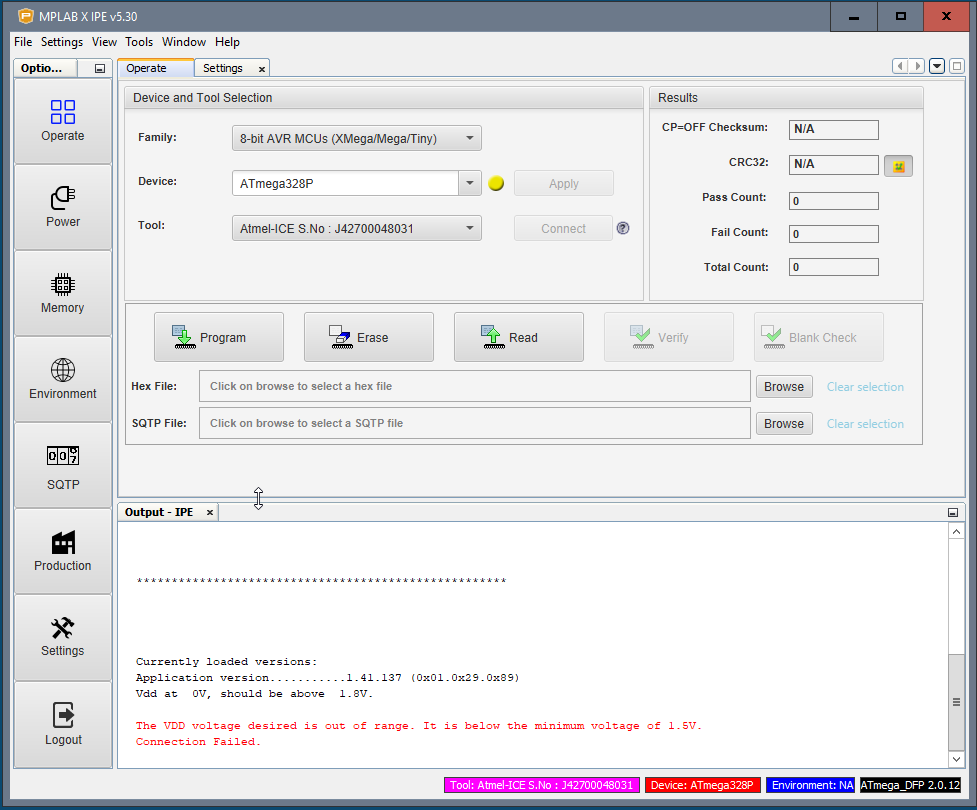Minimize the Options side panel
Viewport: 977px width, 810px height.
coord(100,69)
